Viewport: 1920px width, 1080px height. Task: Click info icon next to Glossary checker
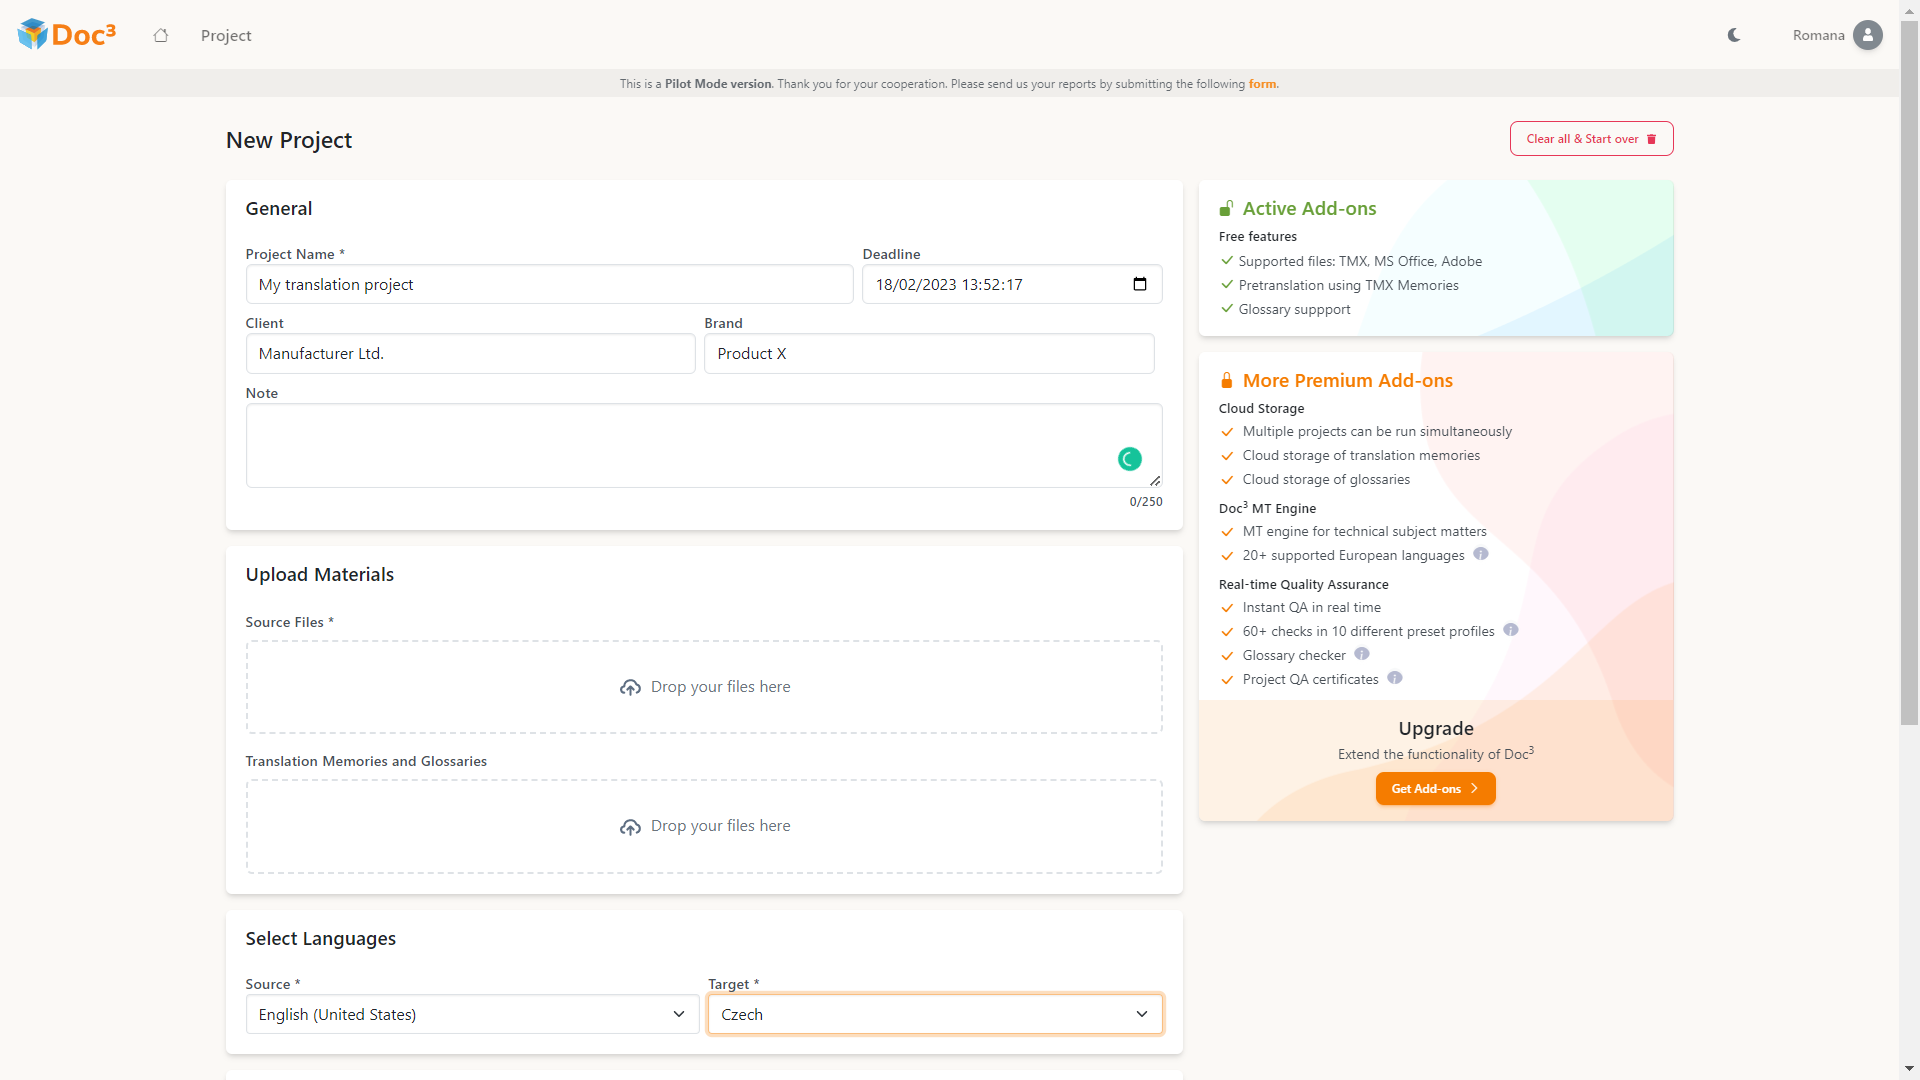[x=1362, y=654]
